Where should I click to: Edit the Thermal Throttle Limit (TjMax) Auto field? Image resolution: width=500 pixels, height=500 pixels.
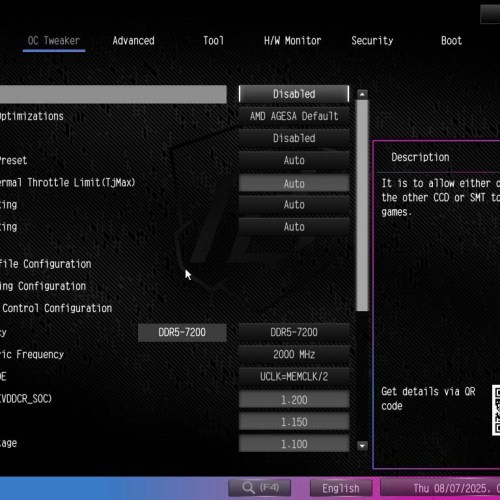tap(294, 183)
